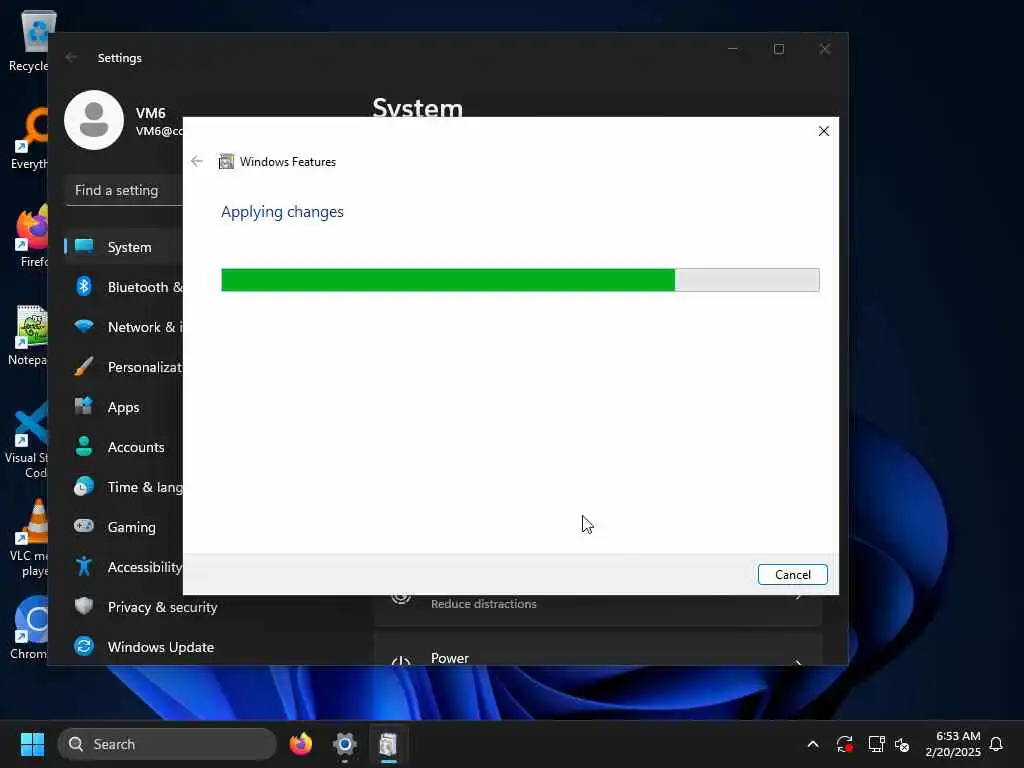Select the Chrome desktop shortcut
Viewport: 1024px width, 768px height.
[29, 628]
